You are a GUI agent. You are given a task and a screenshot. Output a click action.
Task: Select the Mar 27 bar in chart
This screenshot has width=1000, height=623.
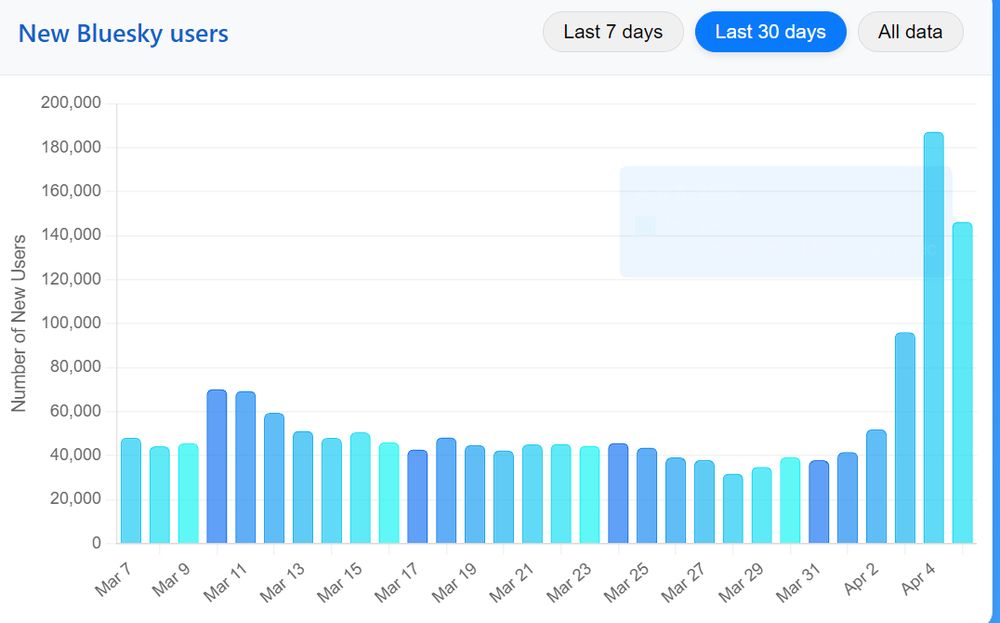704,502
